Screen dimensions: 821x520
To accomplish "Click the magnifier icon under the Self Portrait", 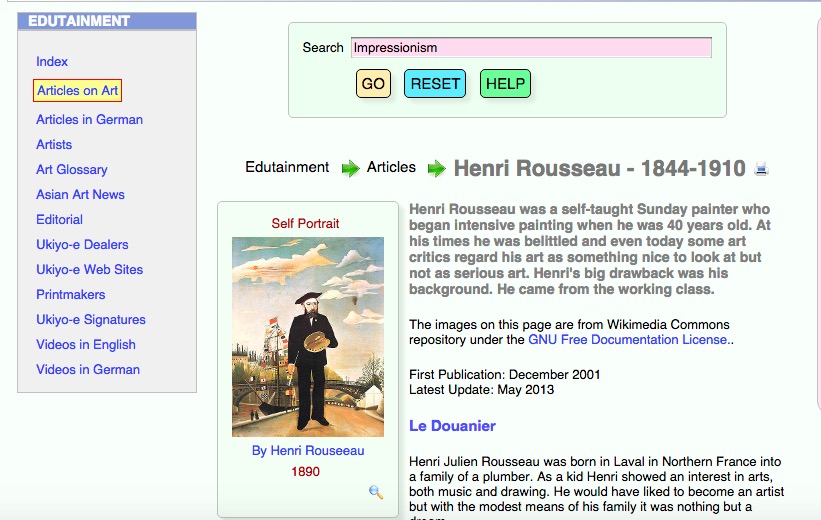I will 375,492.
